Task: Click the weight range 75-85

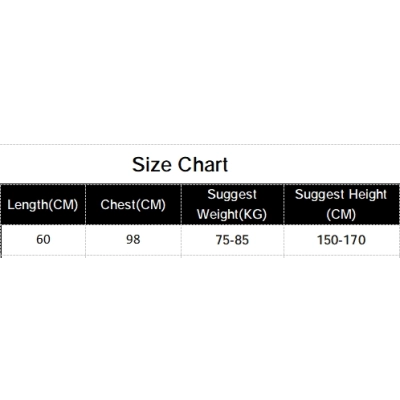Action: coord(232,240)
